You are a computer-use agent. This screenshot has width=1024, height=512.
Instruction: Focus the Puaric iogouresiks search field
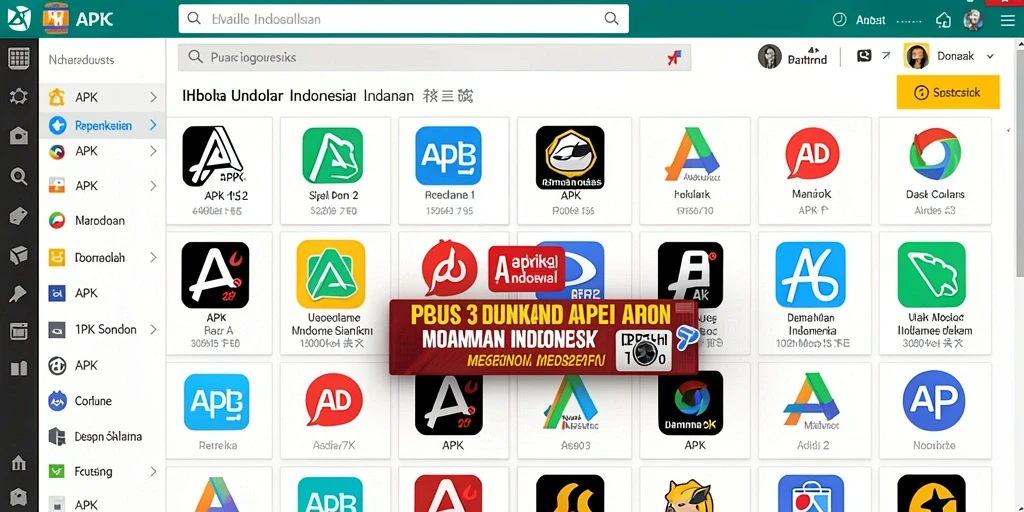click(434, 57)
